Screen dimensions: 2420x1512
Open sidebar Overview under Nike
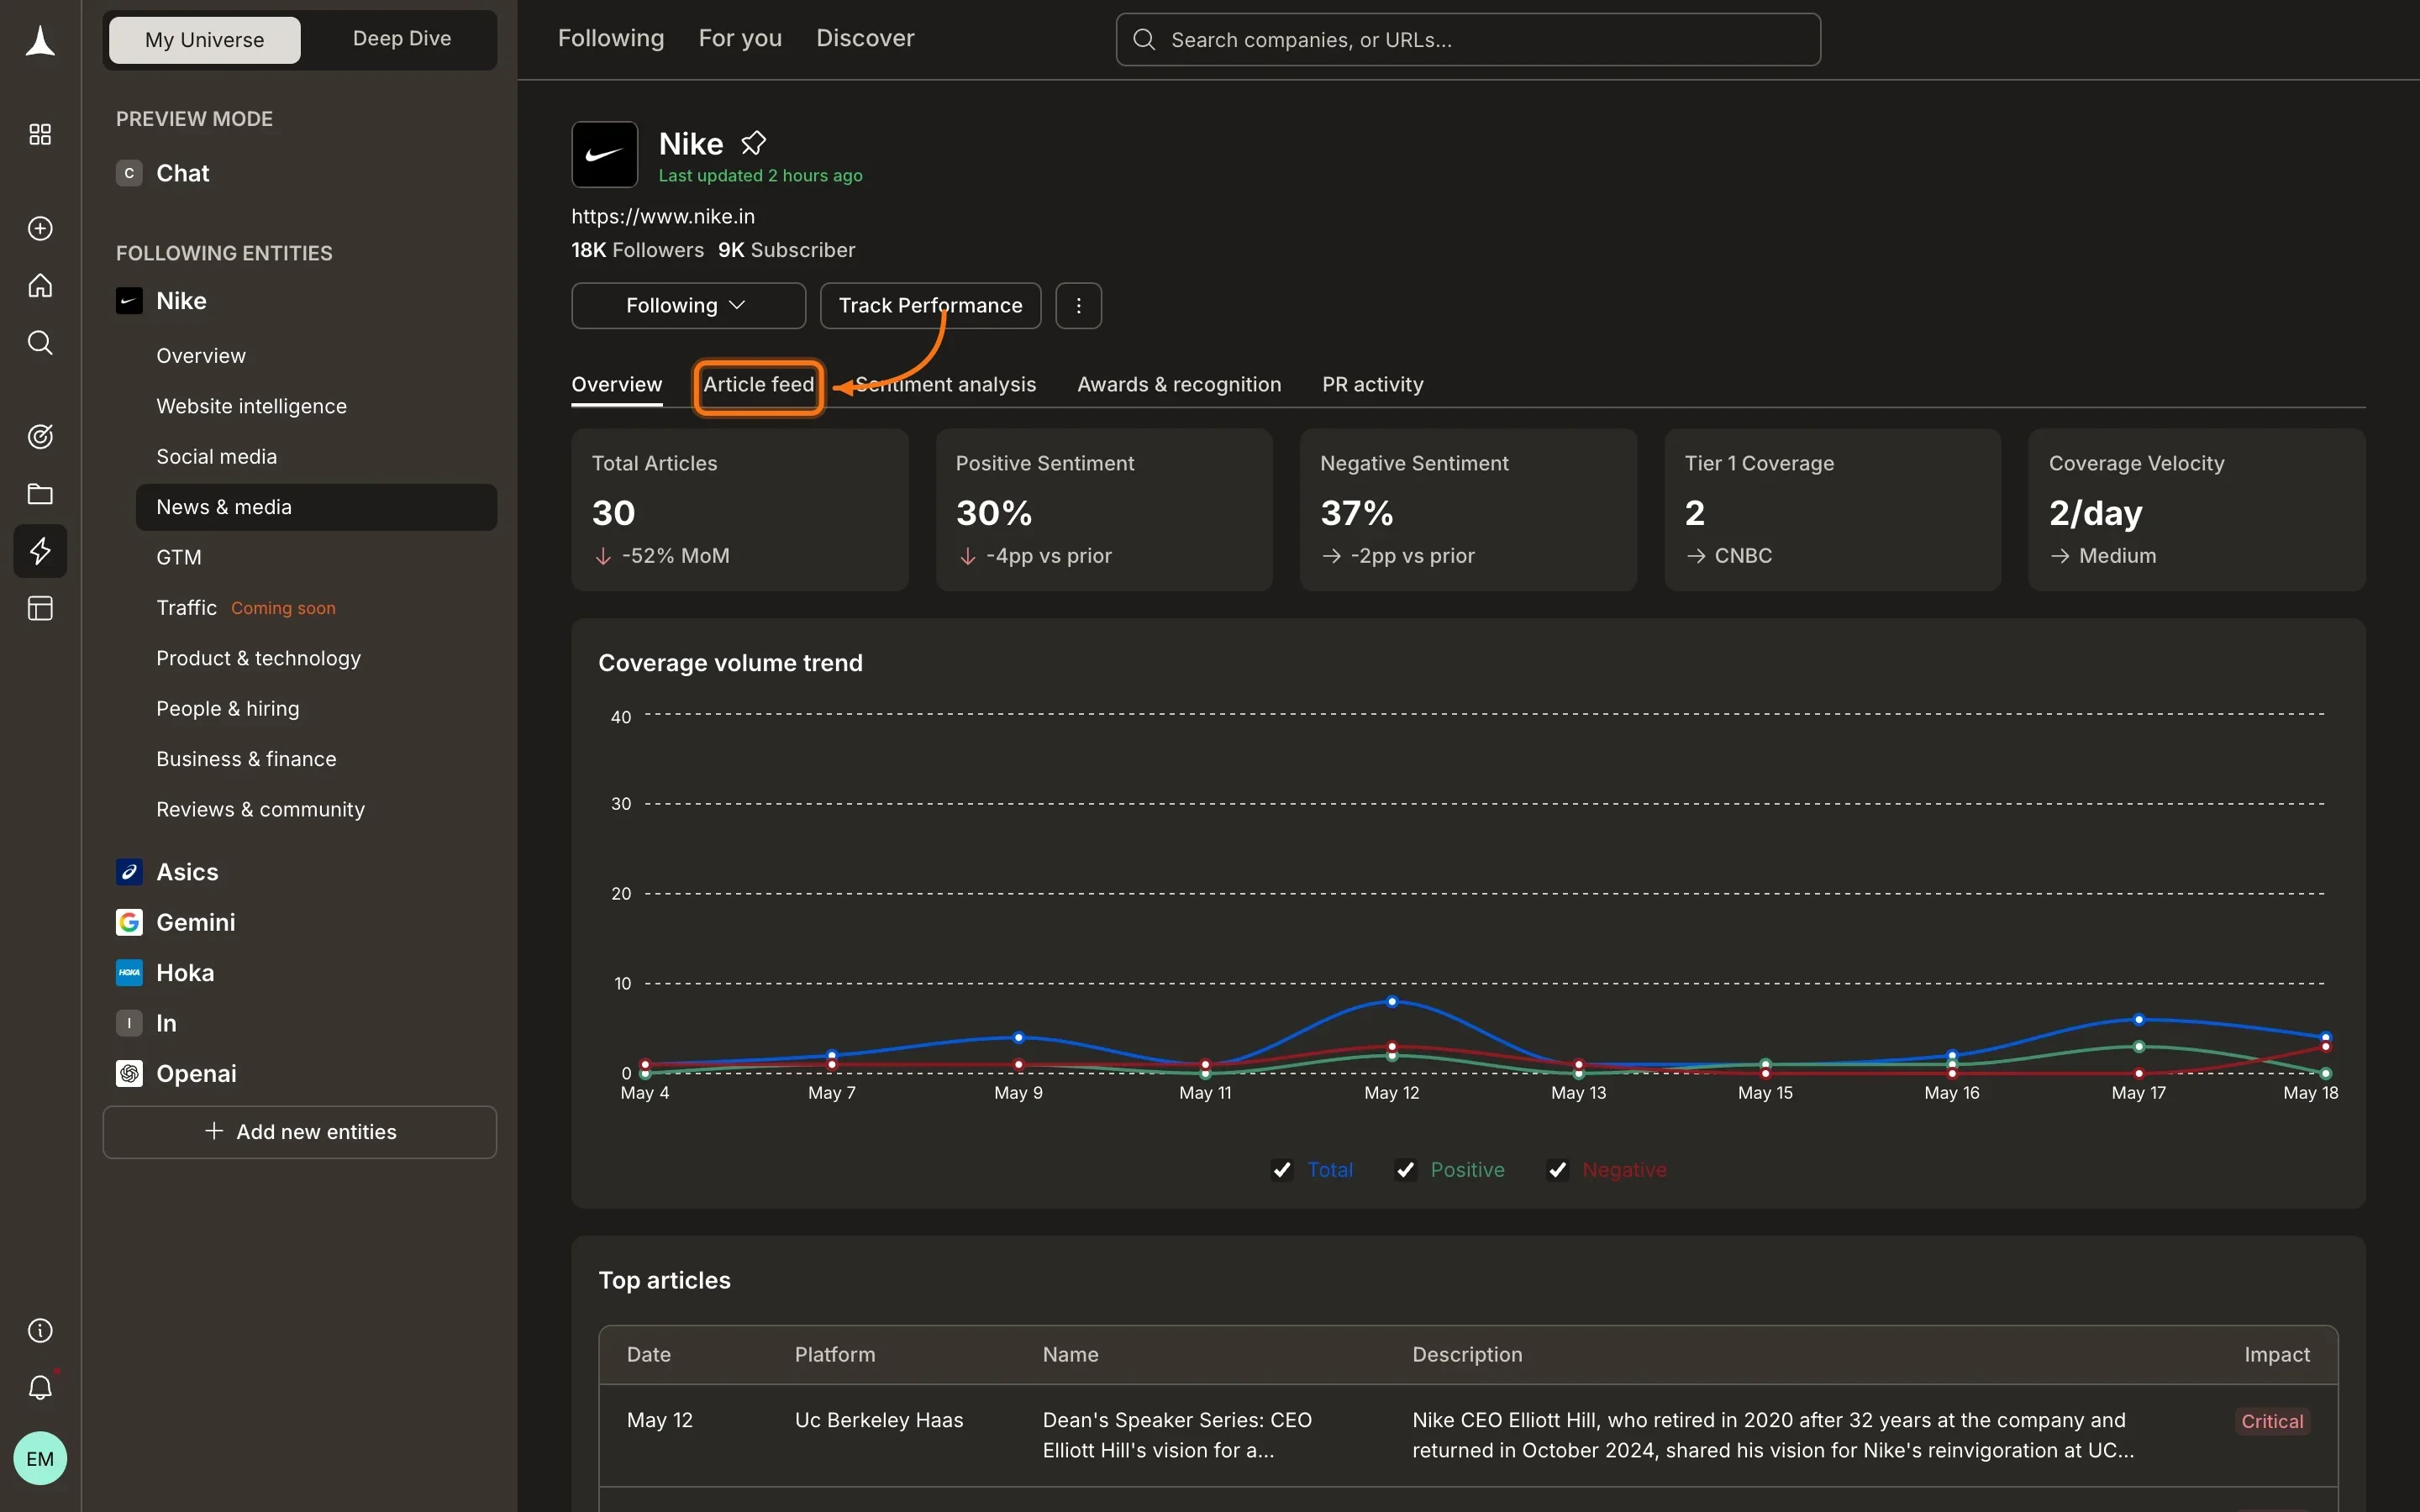pyautogui.click(x=201, y=356)
